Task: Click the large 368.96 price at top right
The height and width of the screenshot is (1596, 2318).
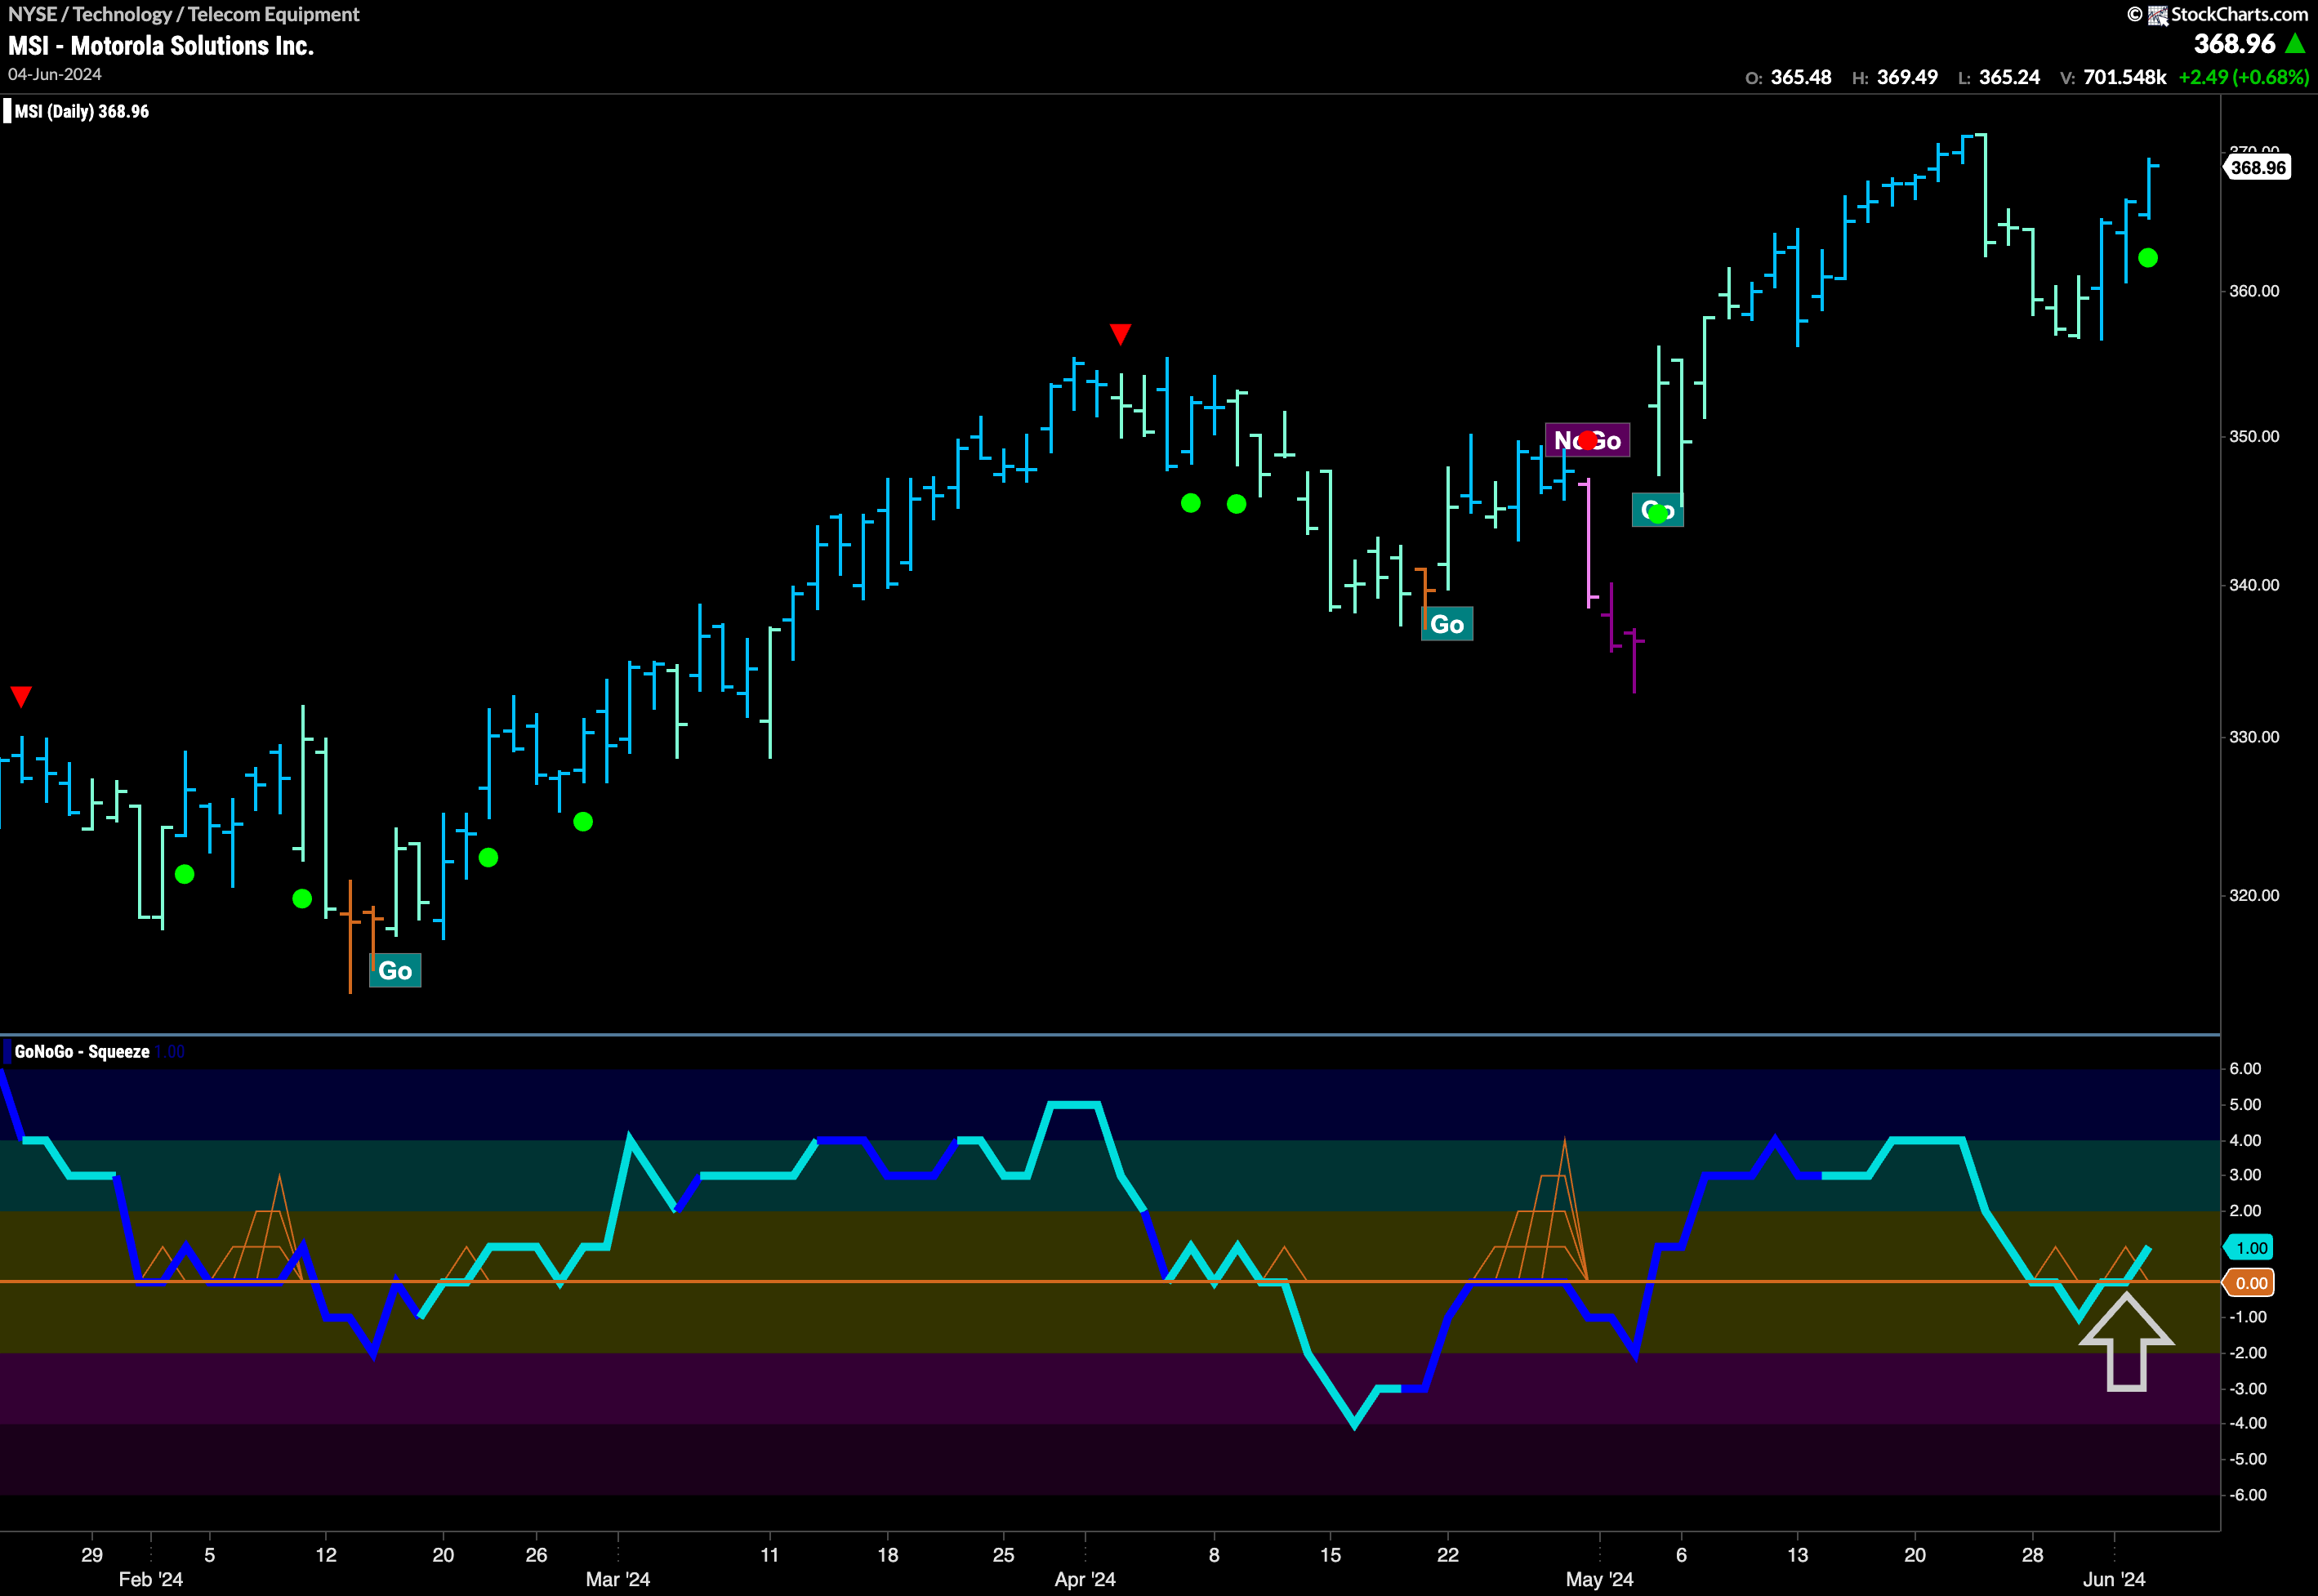Action: tap(2234, 44)
